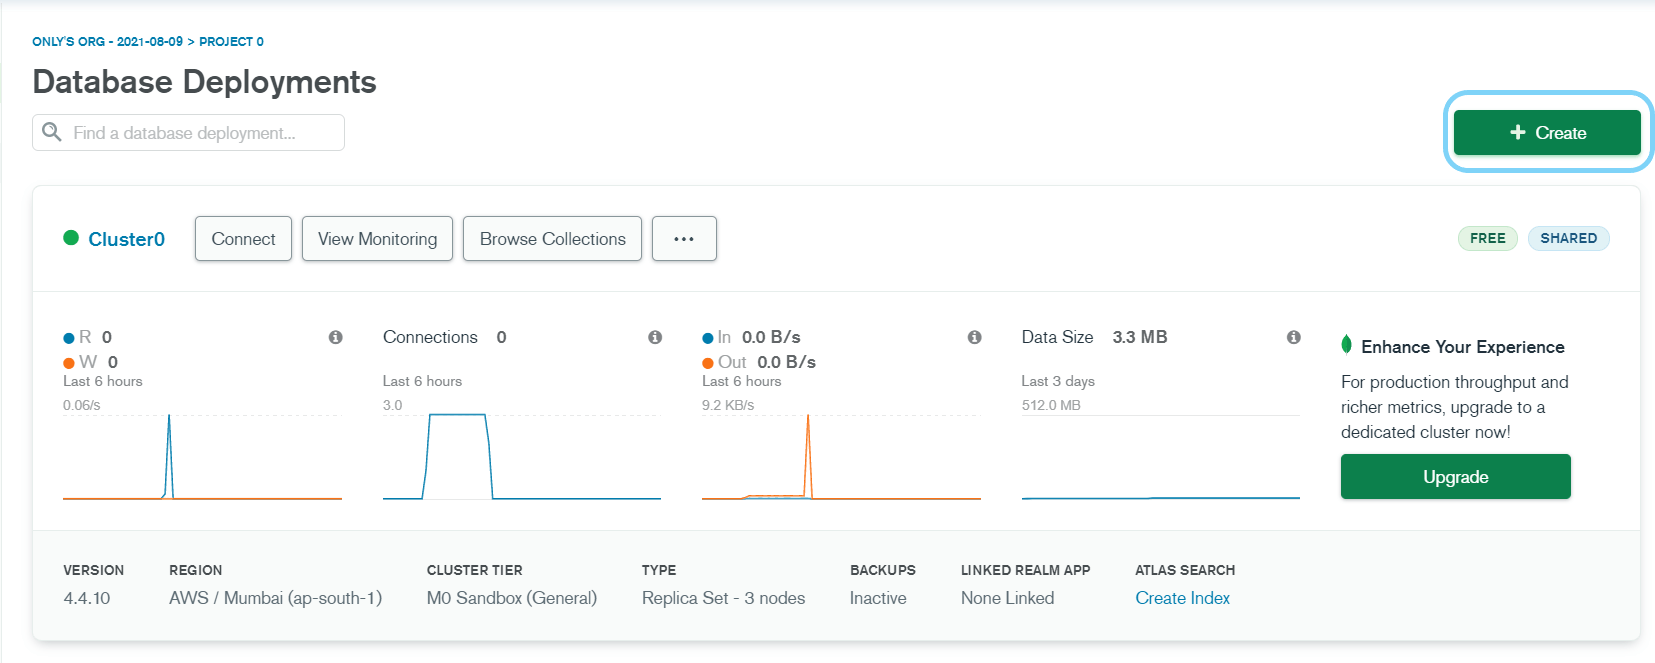Open View Monitoring for Cluster0
The width and height of the screenshot is (1655, 663).
[x=377, y=239]
